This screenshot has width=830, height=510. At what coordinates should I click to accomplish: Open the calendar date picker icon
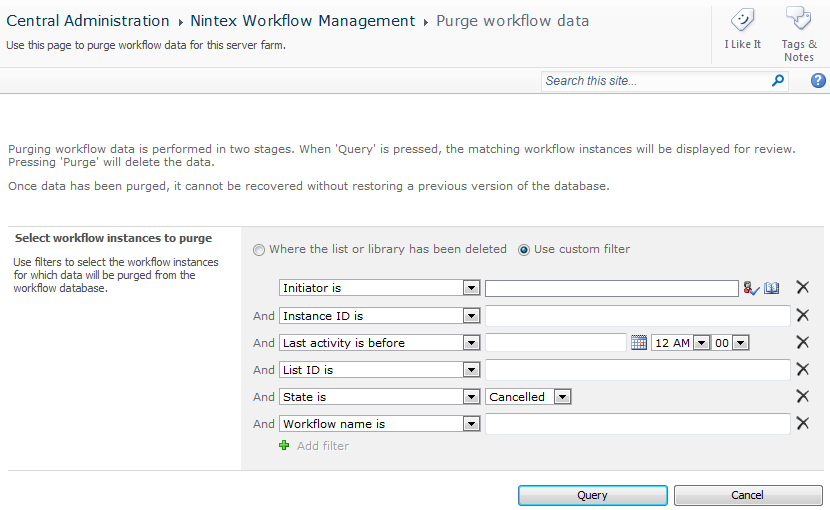[x=639, y=343]
